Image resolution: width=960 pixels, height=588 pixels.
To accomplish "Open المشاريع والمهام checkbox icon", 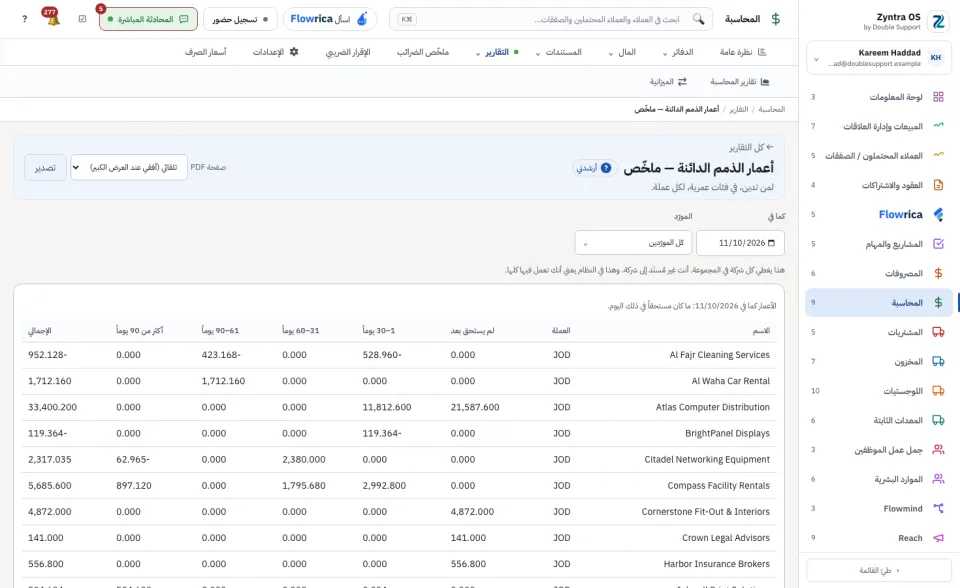I will 938,244.
